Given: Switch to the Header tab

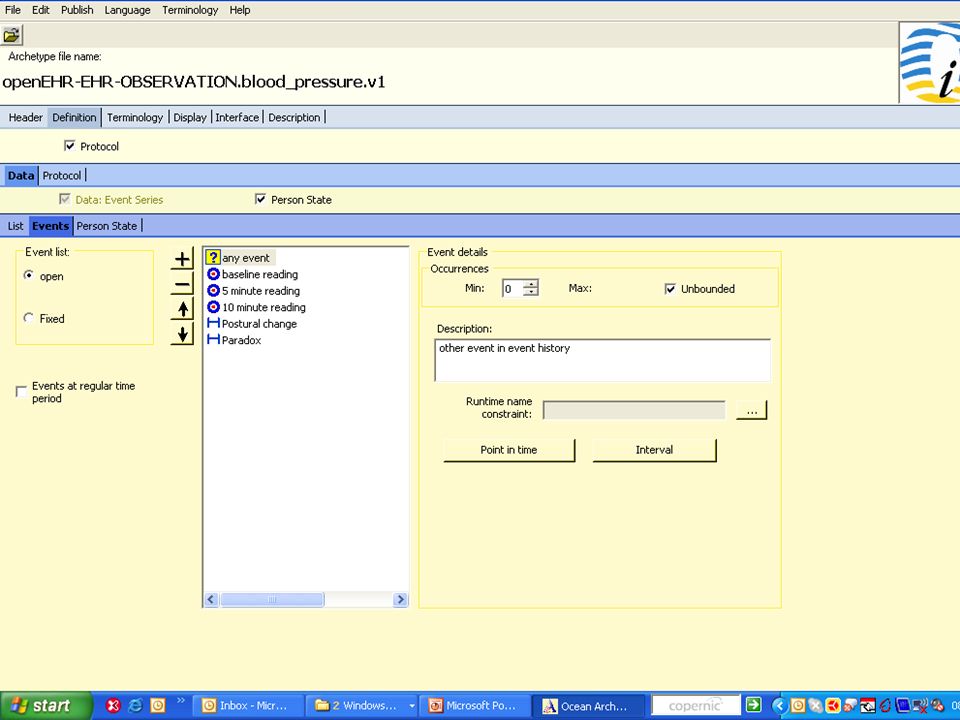Looking at the screenshot, I should [25, 117].
